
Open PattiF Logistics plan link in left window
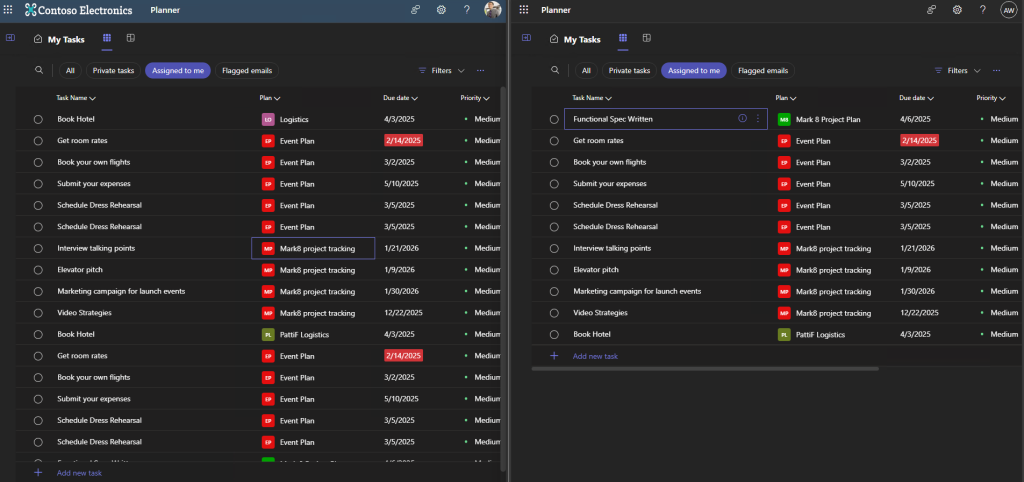(x=304, y=334)
